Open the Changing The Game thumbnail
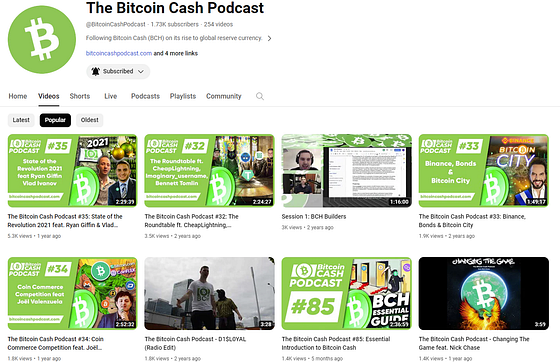This screenshot has width=560, height=362. point(484,293)
